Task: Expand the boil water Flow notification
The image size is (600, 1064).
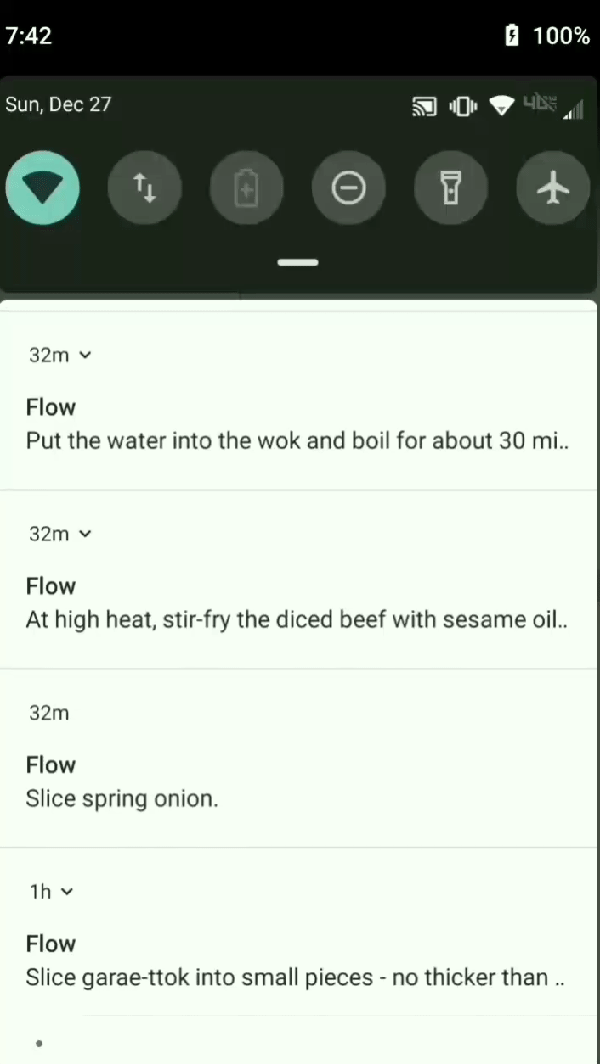Action: point(85,355)
